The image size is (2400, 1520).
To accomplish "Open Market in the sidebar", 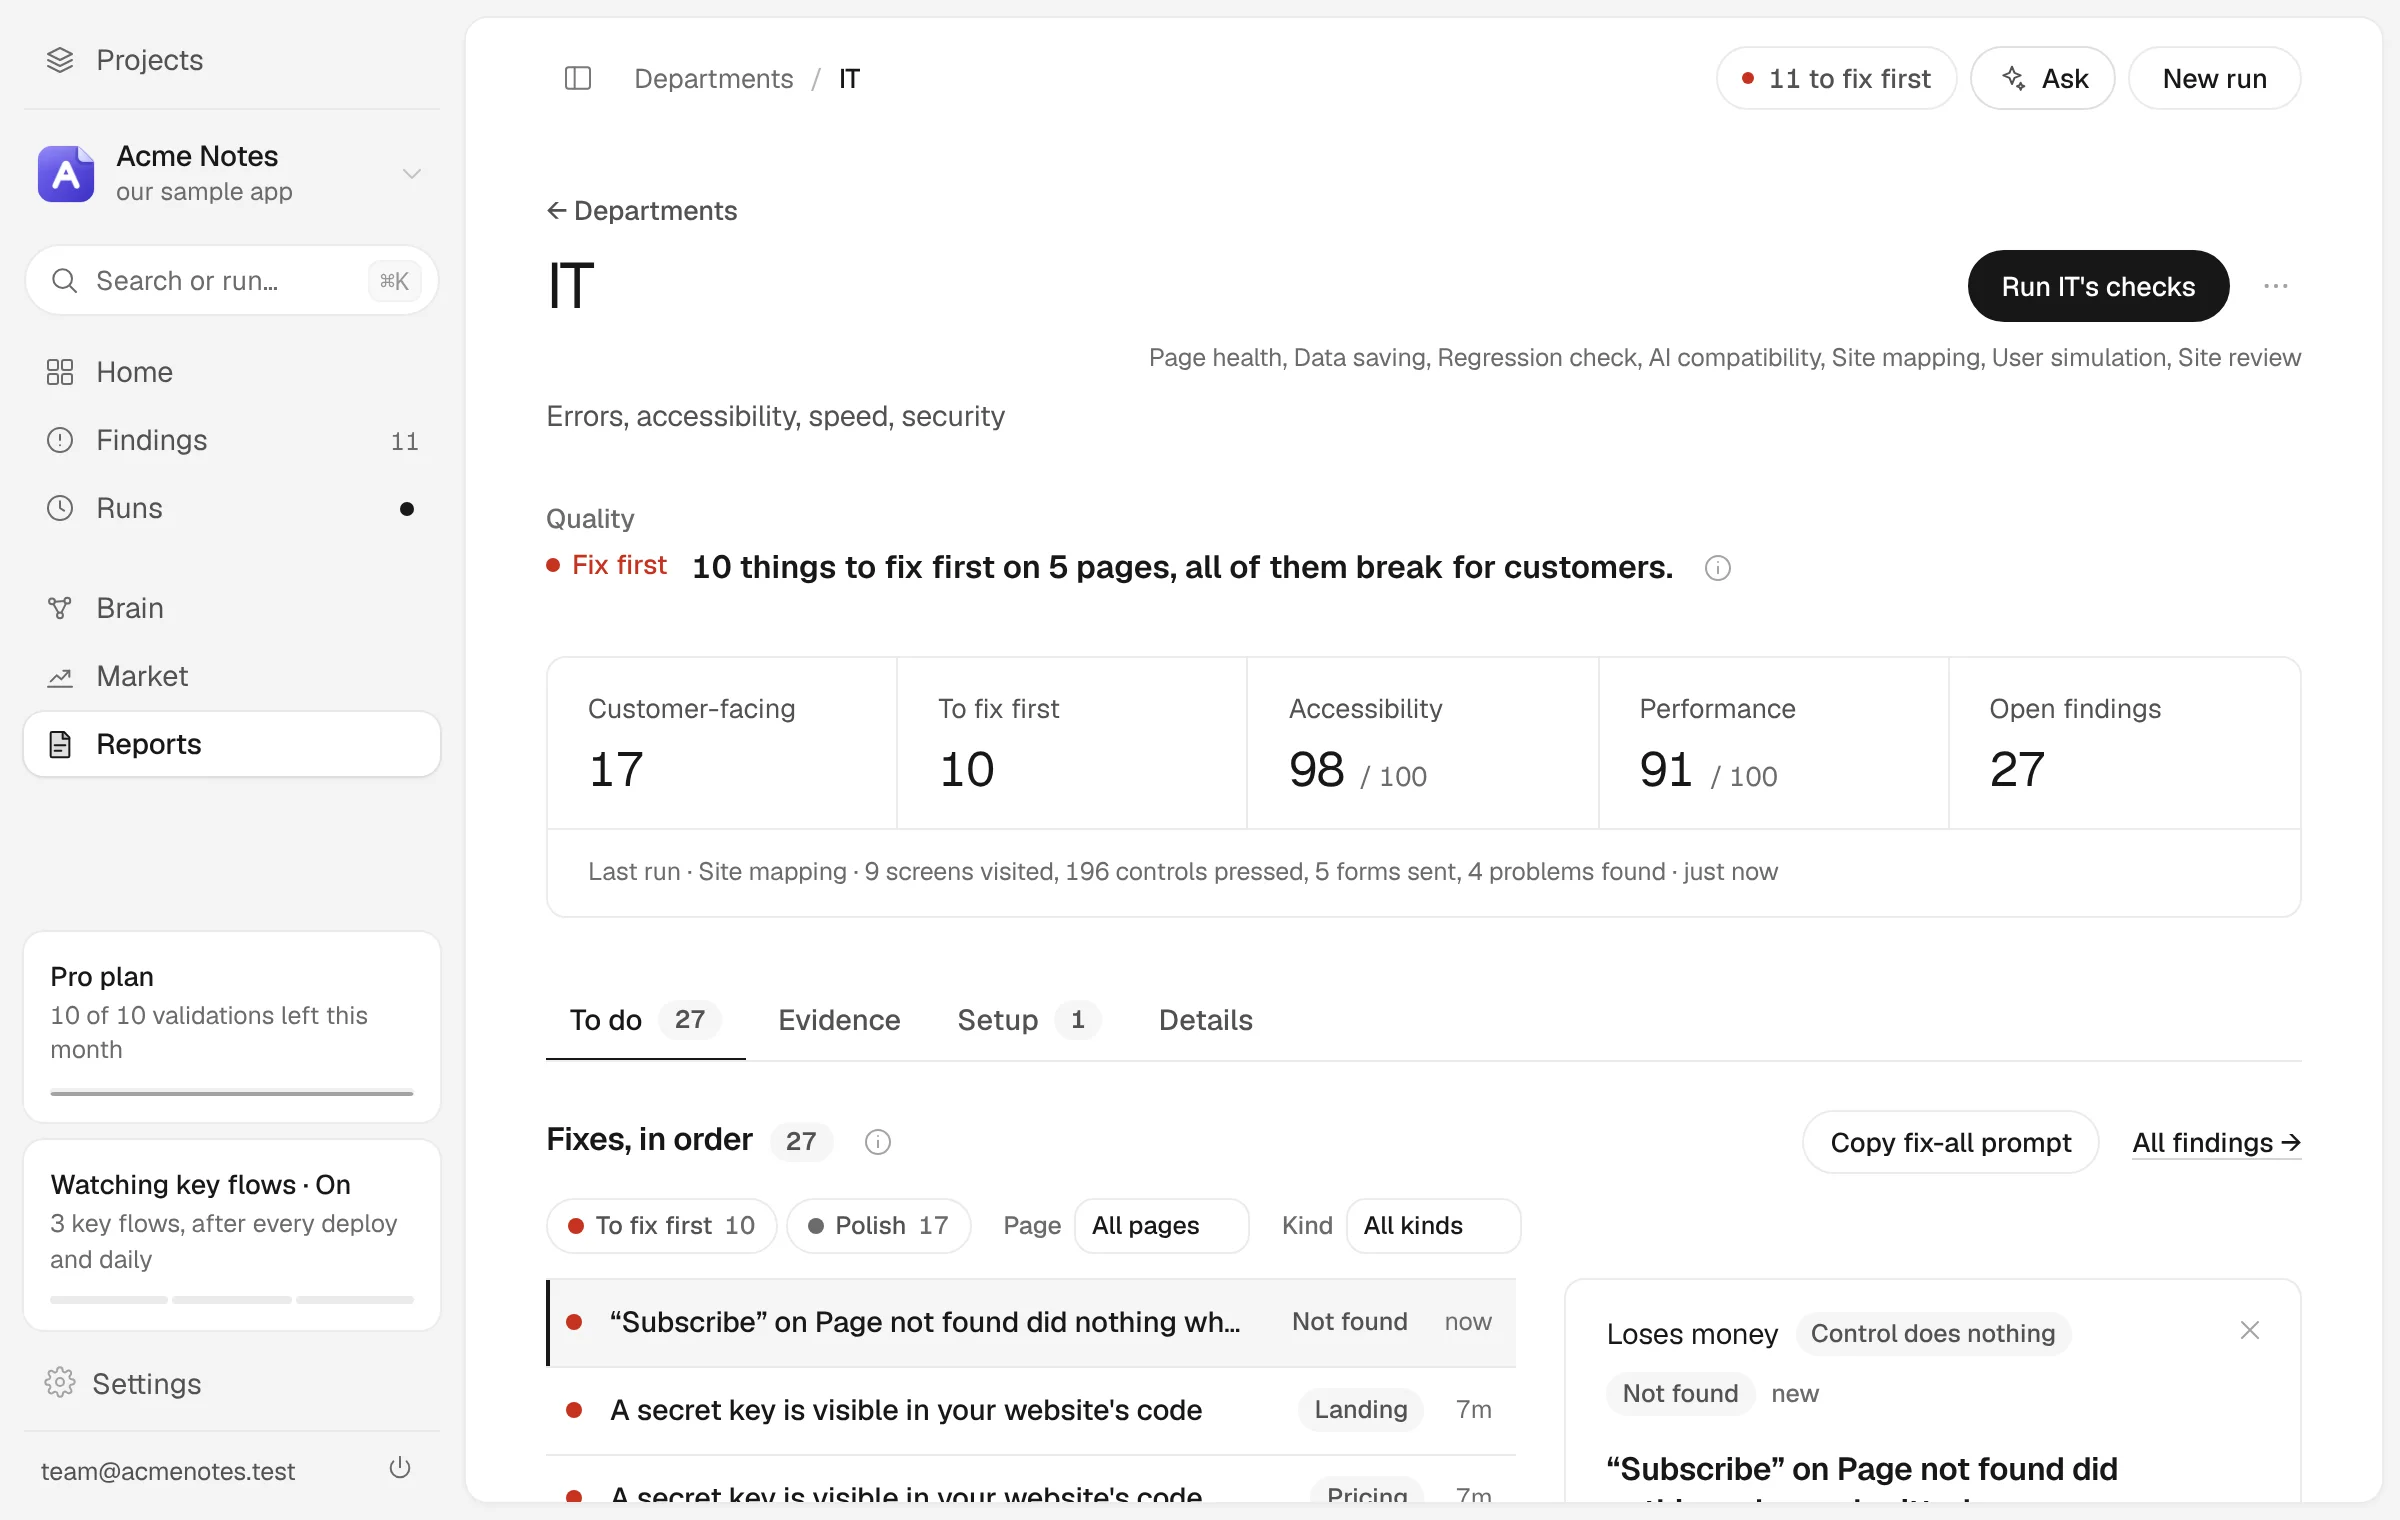I will tap(231, 676).
